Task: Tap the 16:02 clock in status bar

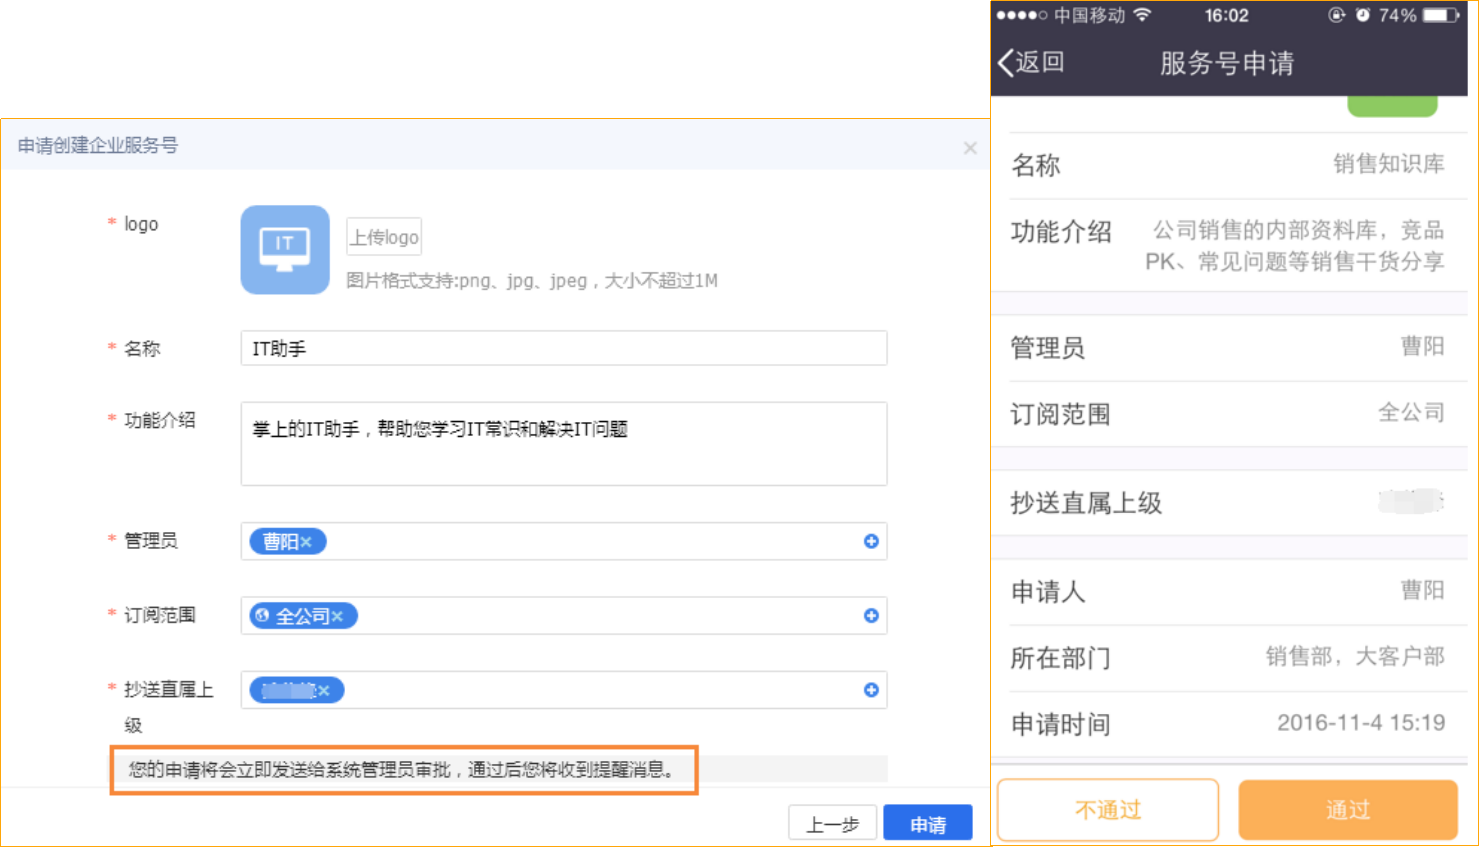Action: coord(1226,15)
